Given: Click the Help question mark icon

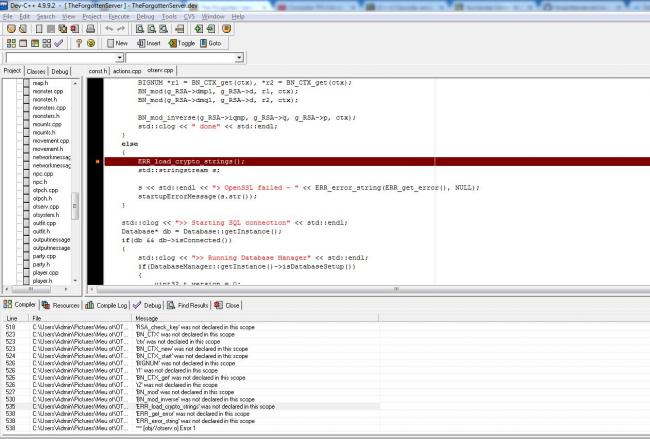Looking at the screenshot, I should pos(77,43).
